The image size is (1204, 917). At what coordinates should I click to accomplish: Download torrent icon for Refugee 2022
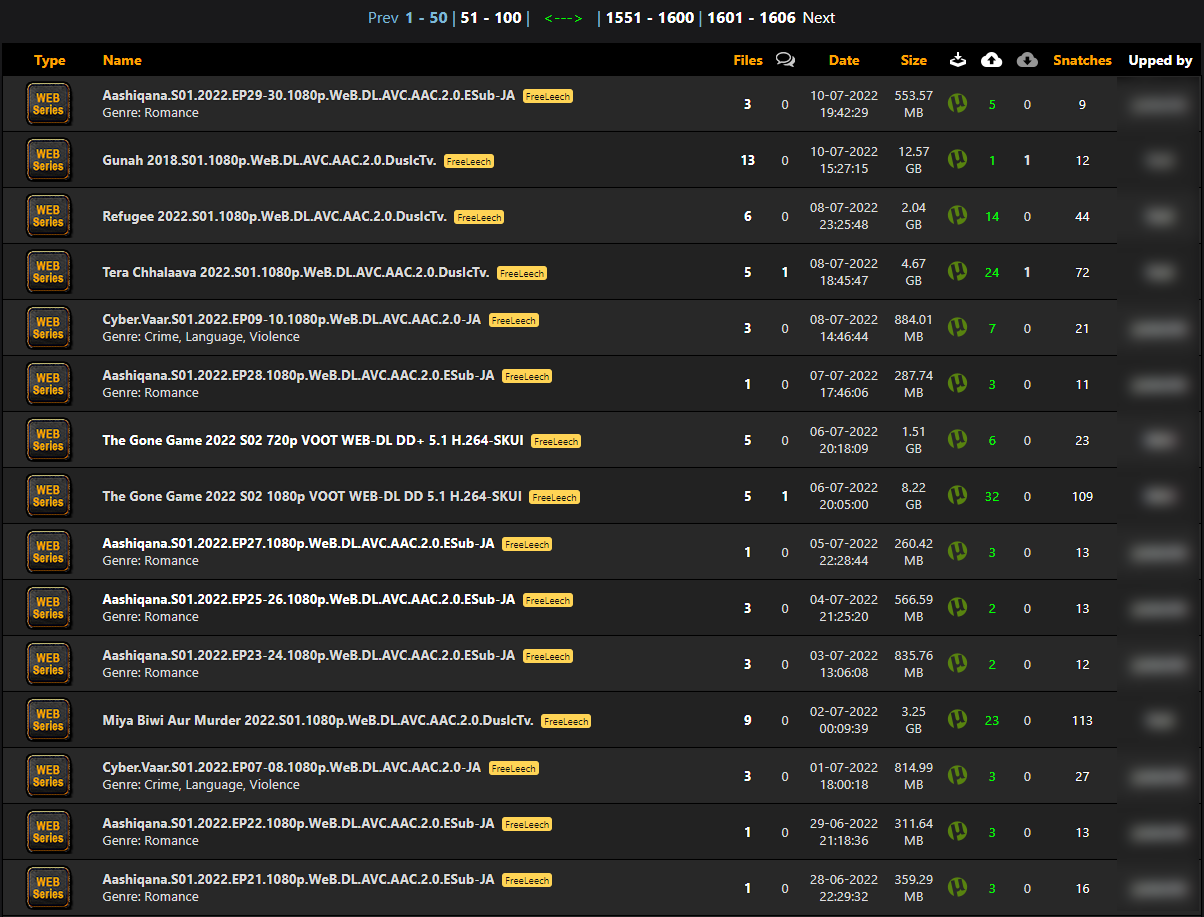point(958,215)
